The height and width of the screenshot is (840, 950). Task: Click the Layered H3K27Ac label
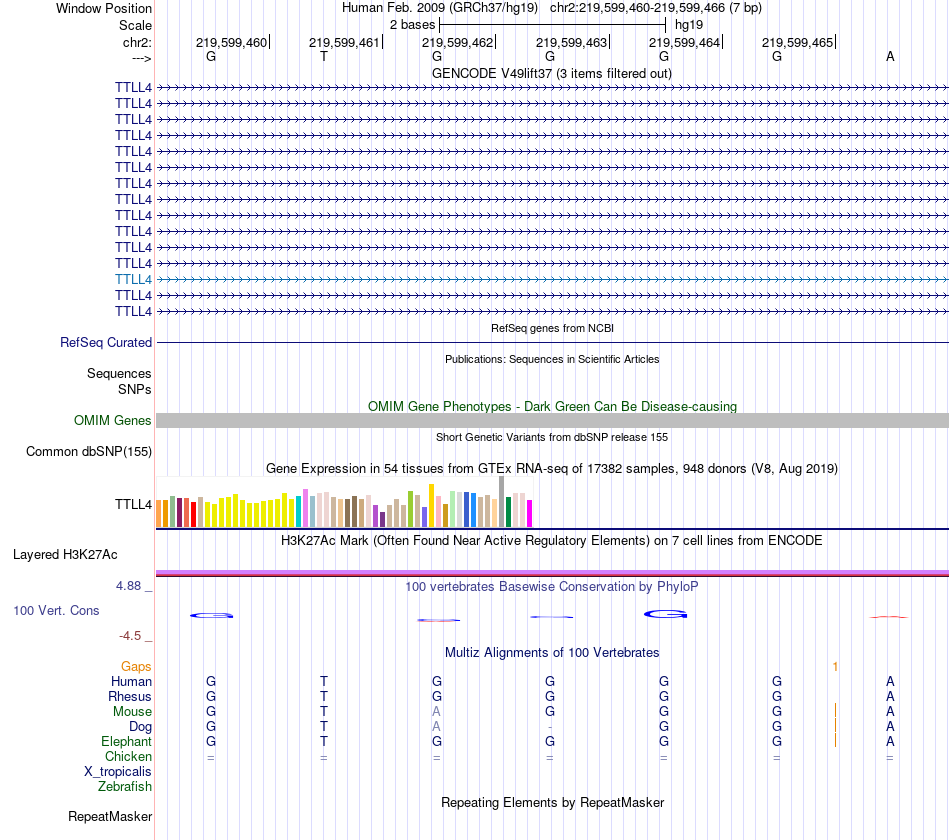click(65, 555)
